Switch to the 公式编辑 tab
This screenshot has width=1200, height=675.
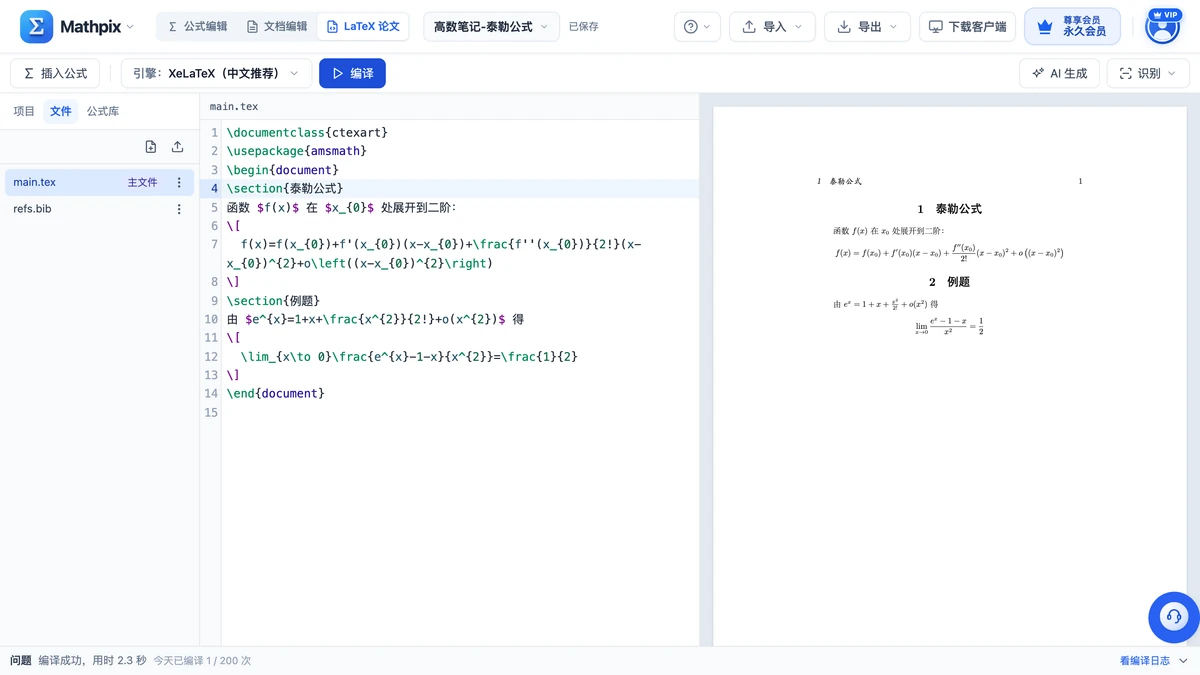[x=198, y=27]
